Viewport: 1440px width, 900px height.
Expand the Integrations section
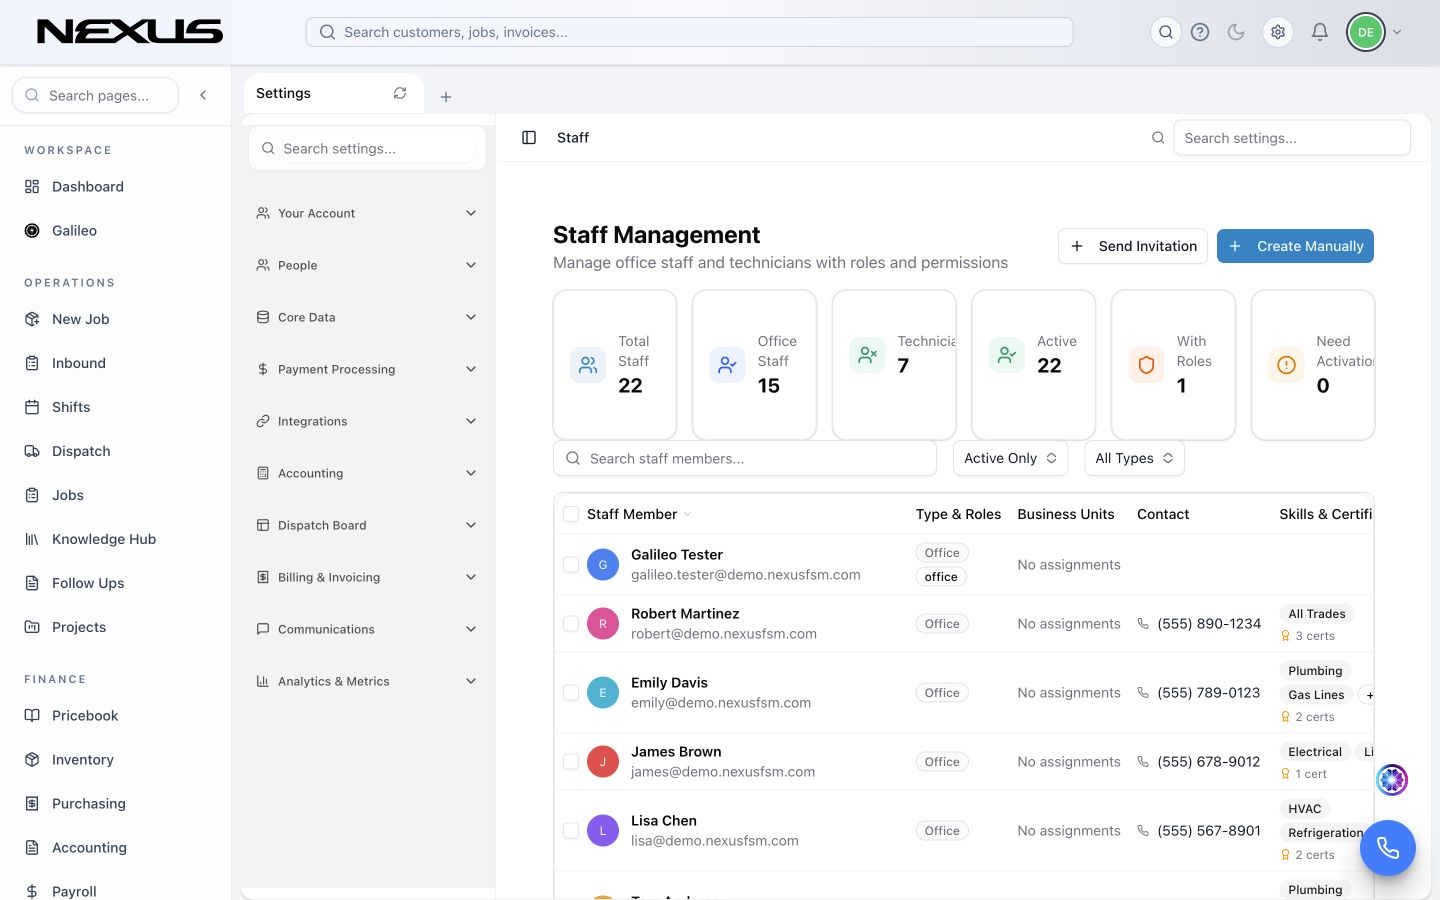367,421
